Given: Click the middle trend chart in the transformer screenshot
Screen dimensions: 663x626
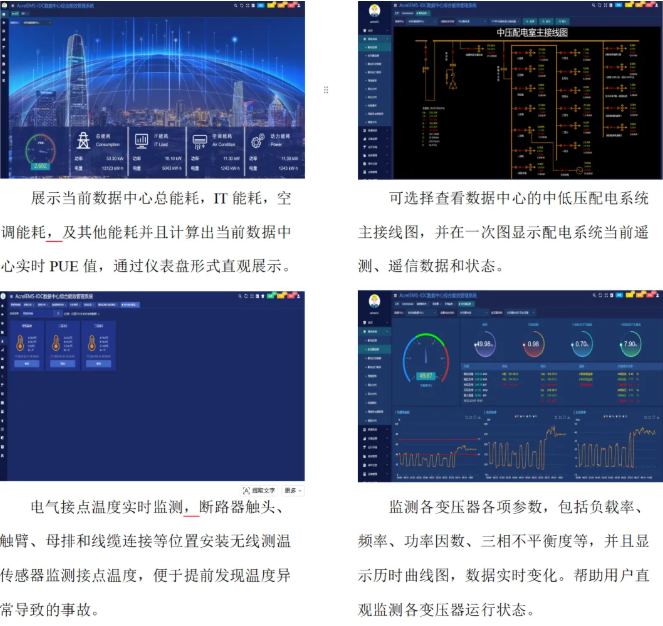Looking at the screenshot, I should [x=527, y=445].
